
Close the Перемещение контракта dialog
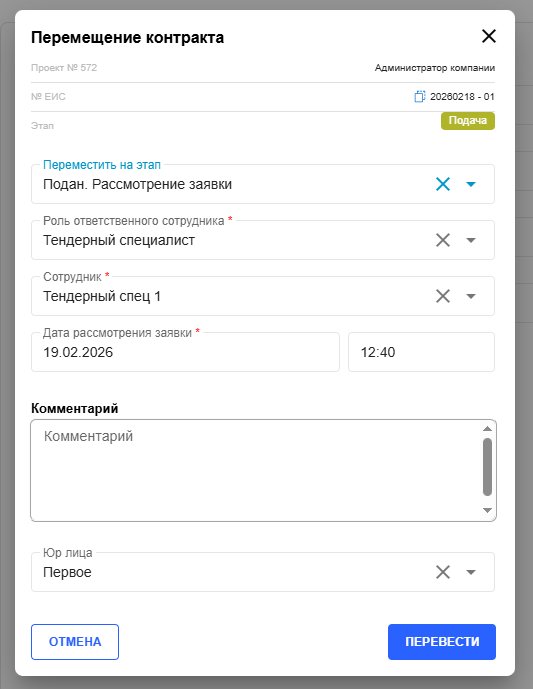point(489,36)
